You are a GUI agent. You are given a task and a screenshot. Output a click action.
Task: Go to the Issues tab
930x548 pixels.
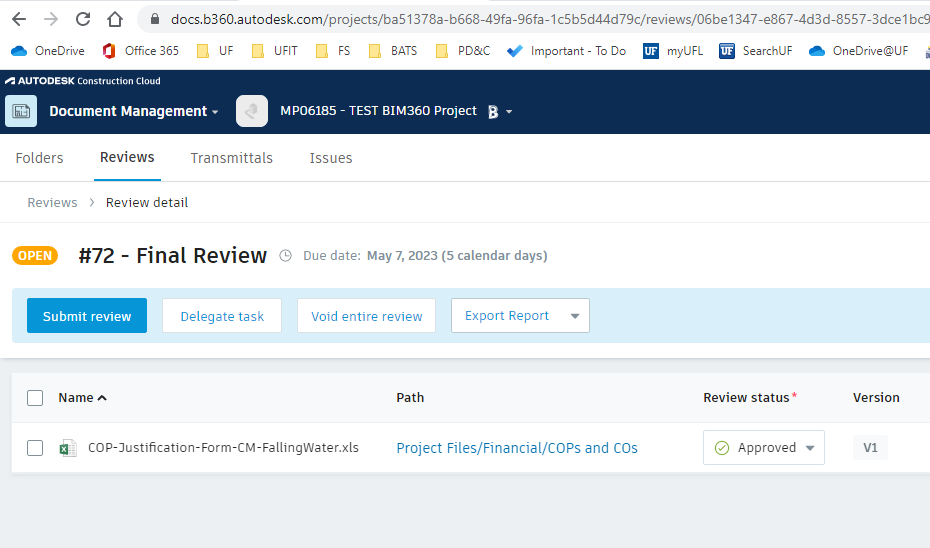tap(331, 158)
